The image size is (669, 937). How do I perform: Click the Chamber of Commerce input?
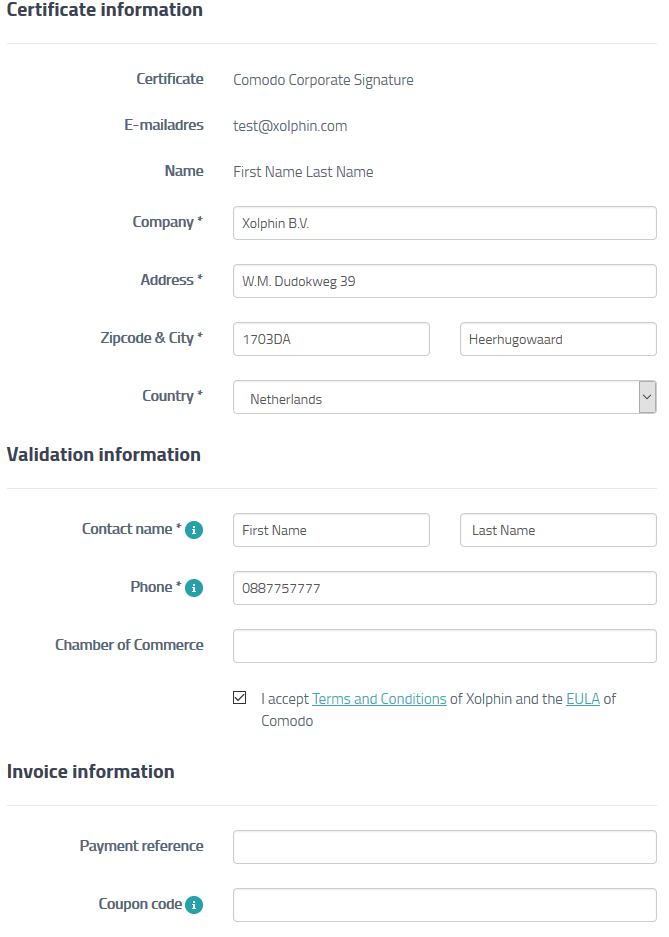click(x=444, y=645)
